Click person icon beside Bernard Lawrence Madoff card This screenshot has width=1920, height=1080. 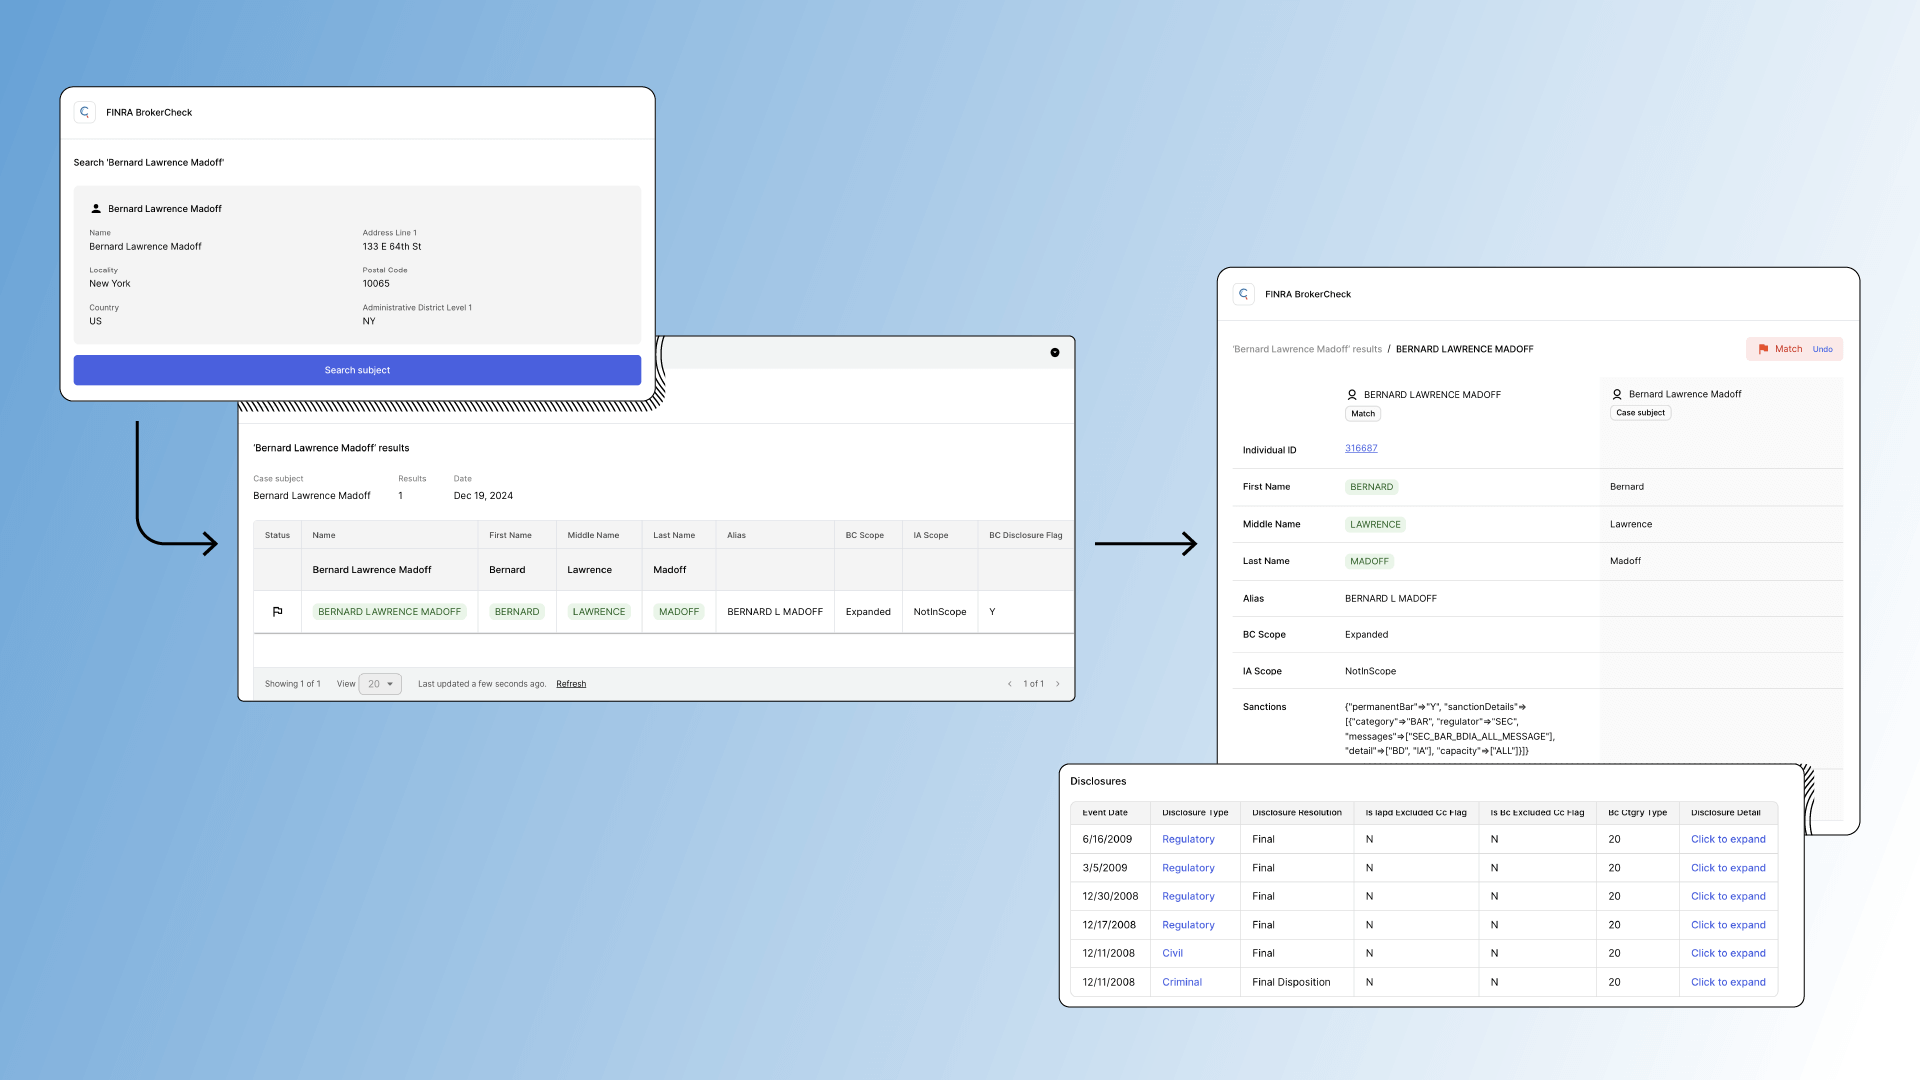pos(96,209)
